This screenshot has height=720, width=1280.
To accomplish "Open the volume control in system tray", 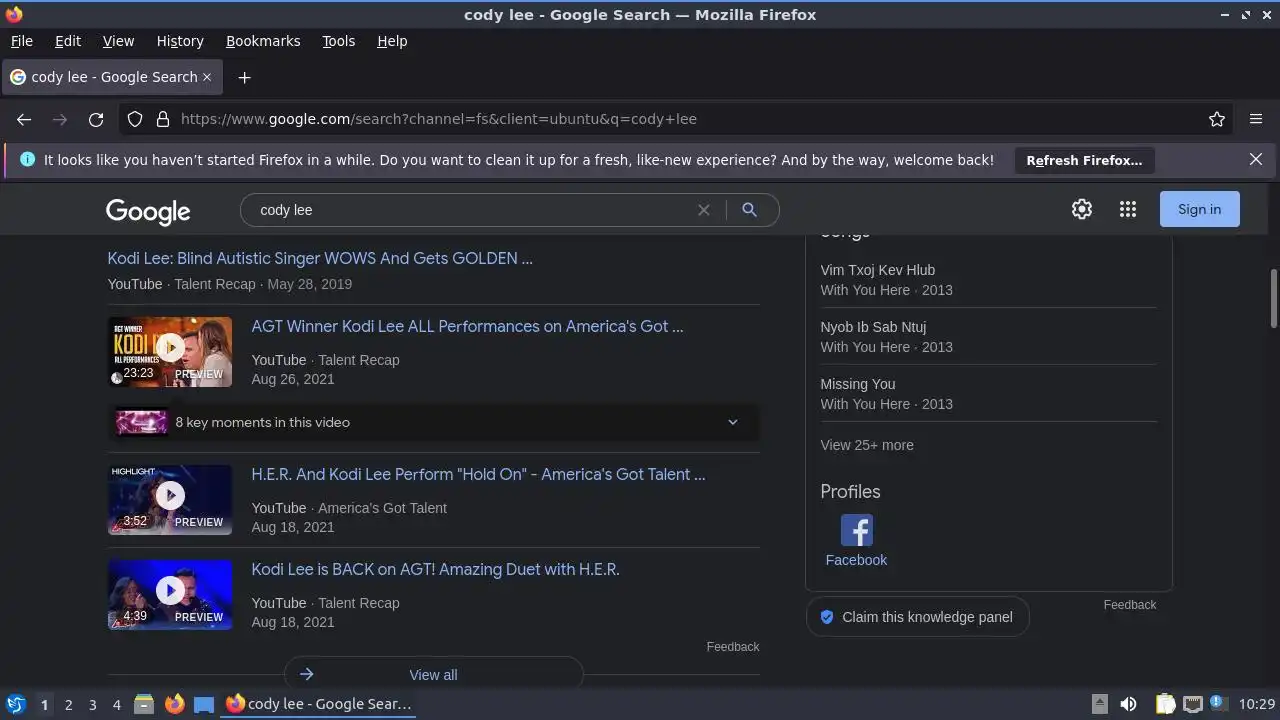I will pyautogui.click(x=1128, y=704).
